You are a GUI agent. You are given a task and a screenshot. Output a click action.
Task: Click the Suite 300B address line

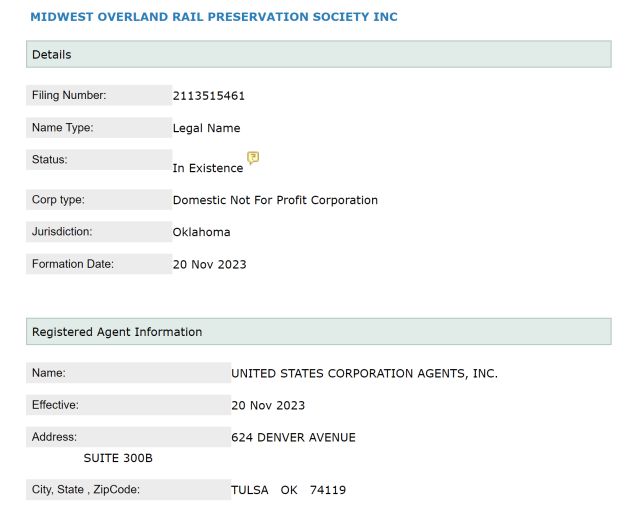(118, 458)
